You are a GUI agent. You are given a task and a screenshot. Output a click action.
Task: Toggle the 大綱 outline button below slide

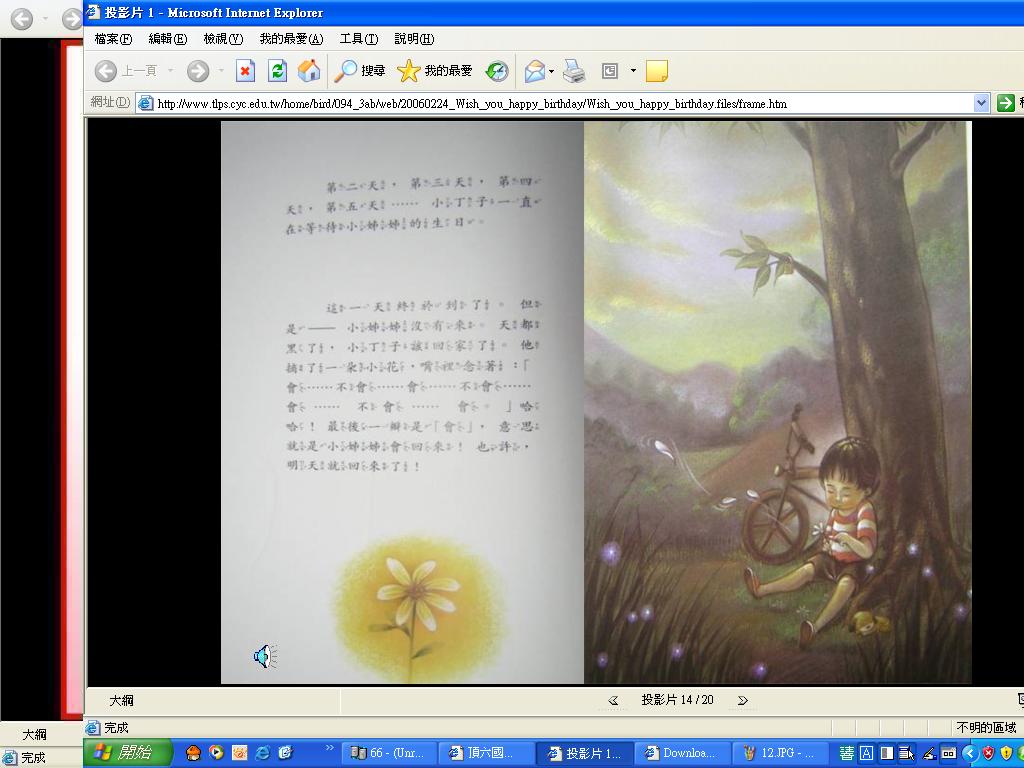click(121, 701)
